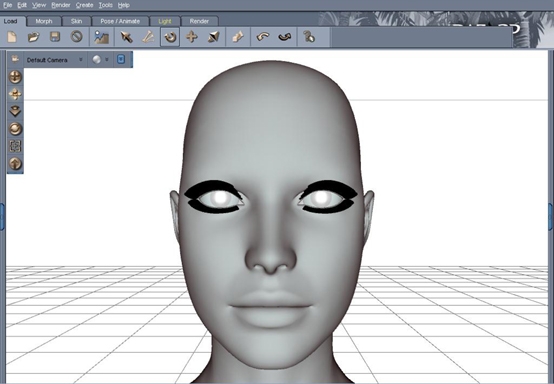The image size is (554, 384).
Task: Open the draw style sphere dropdown
Action: 101,60
